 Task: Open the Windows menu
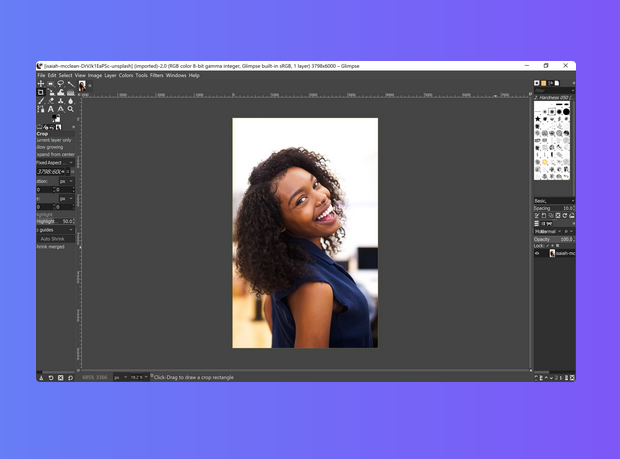coord(176,75)
